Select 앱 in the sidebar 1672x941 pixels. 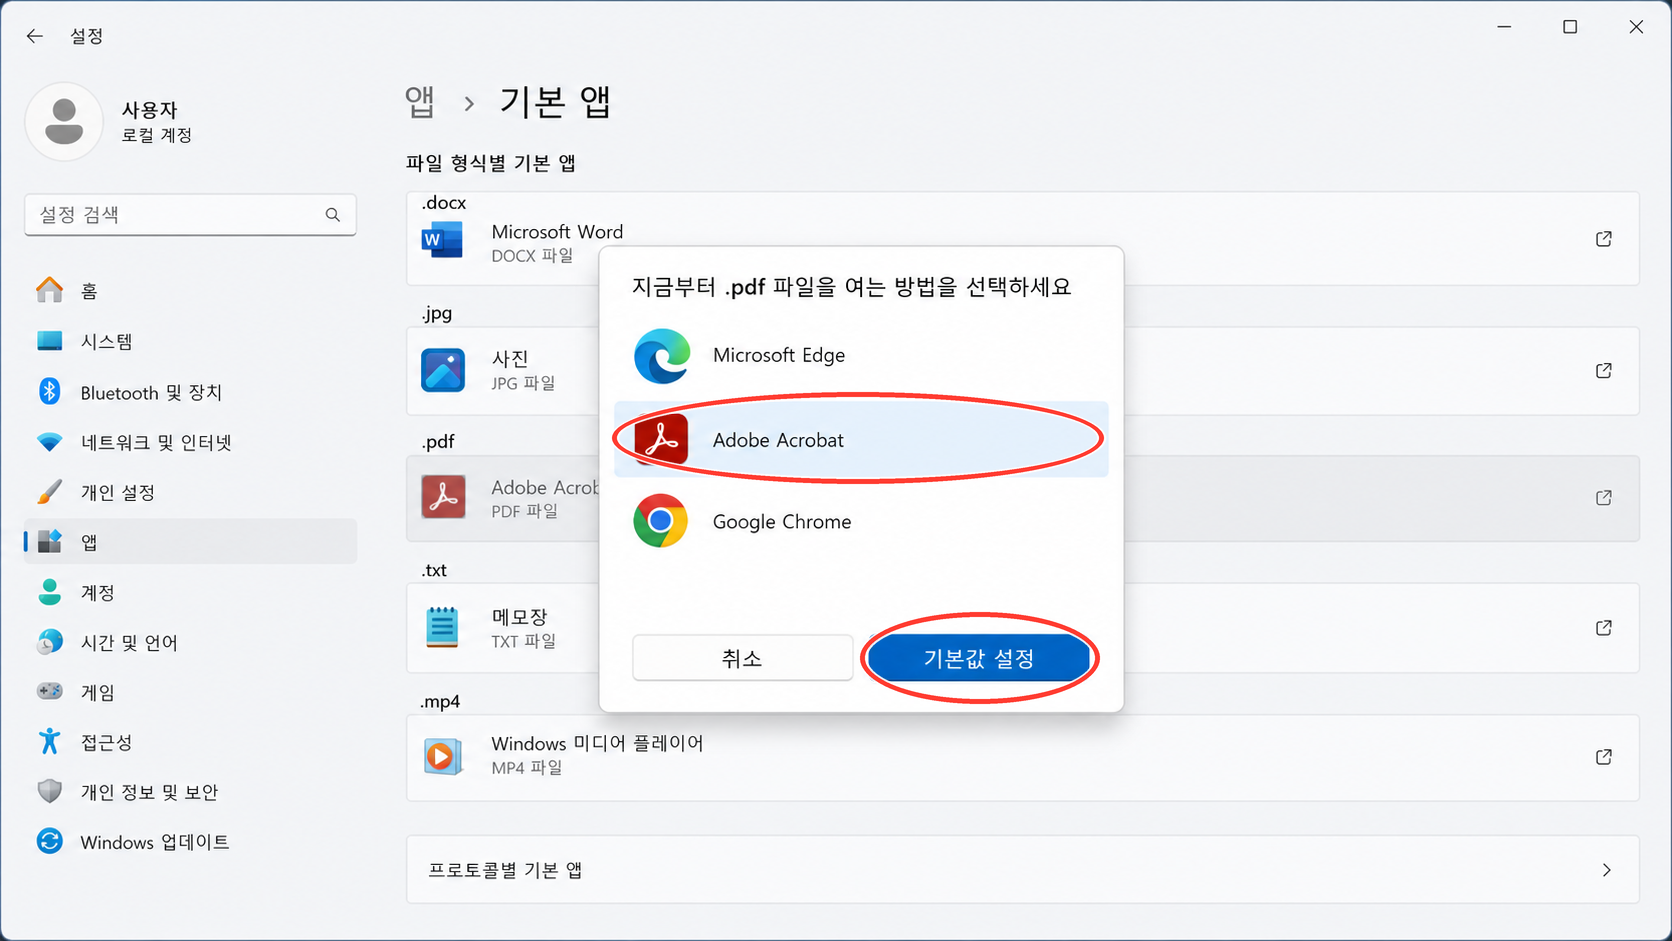coord(190,542)
